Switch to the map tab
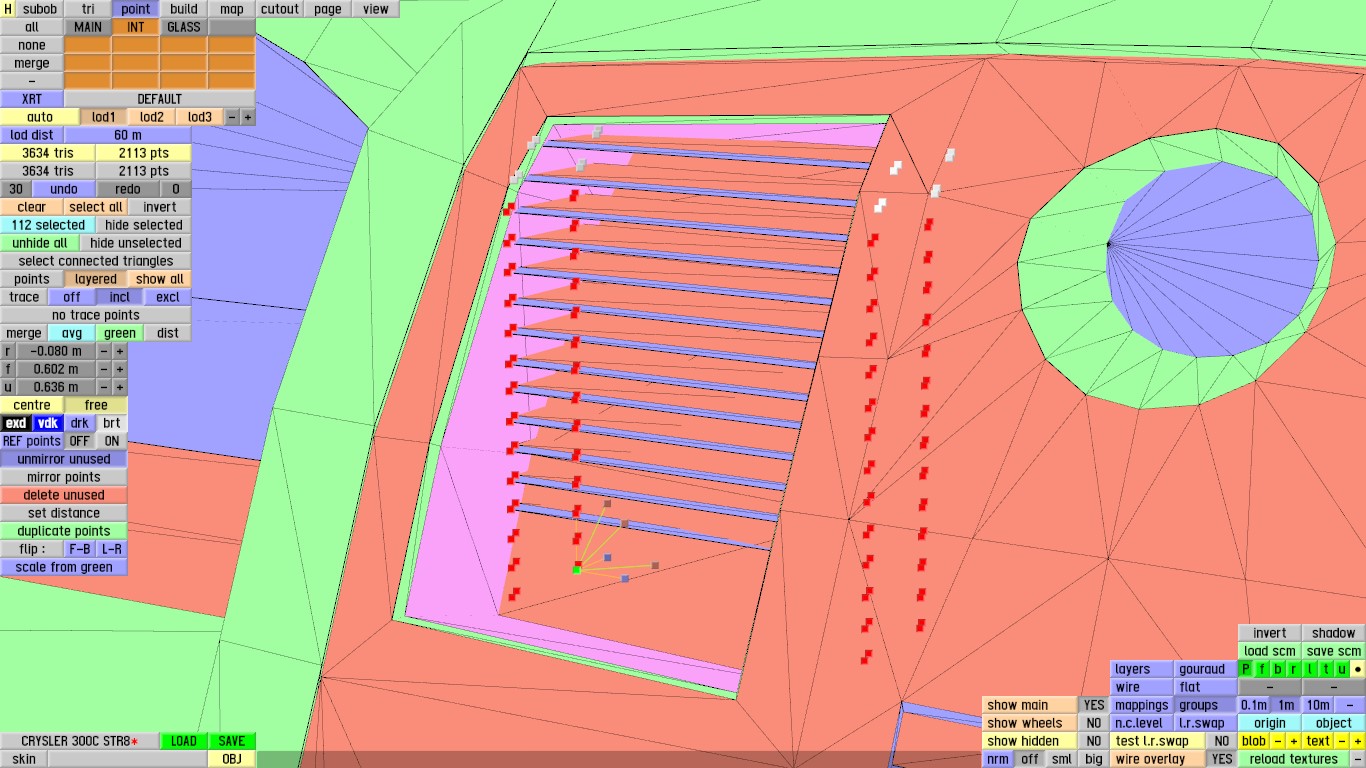The image size is (1366, 768). pos(232,9)
